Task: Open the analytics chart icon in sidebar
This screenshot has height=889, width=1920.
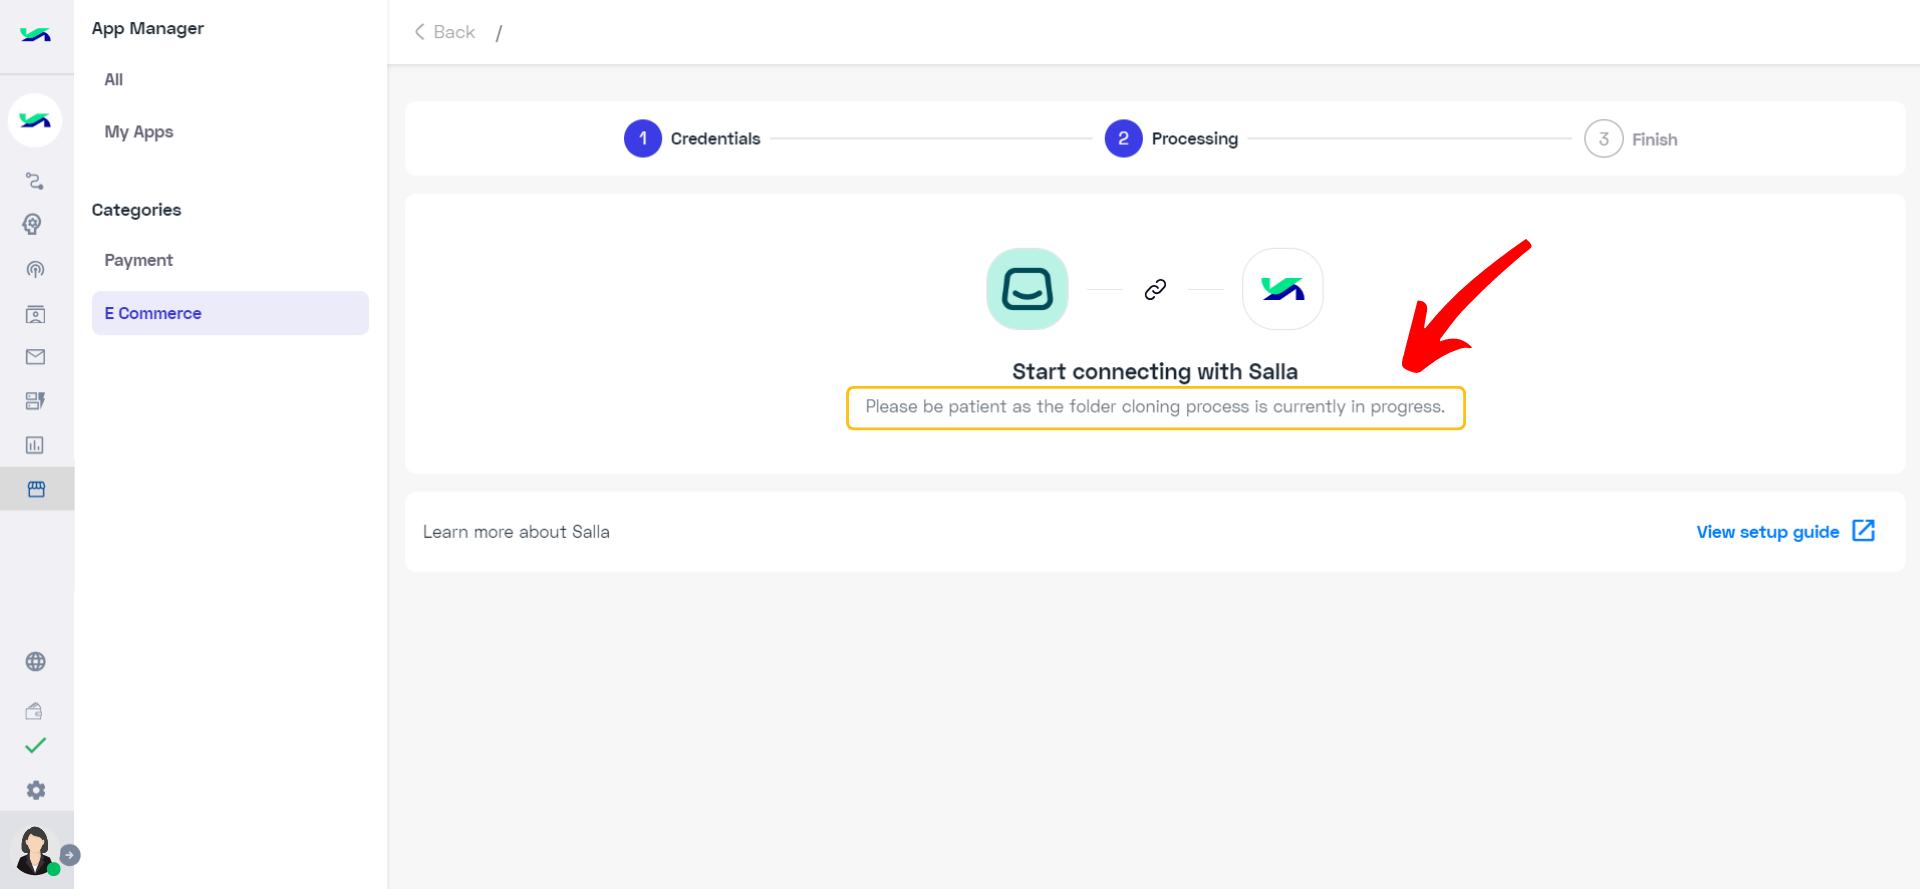Action: click(x=35, y=445)
